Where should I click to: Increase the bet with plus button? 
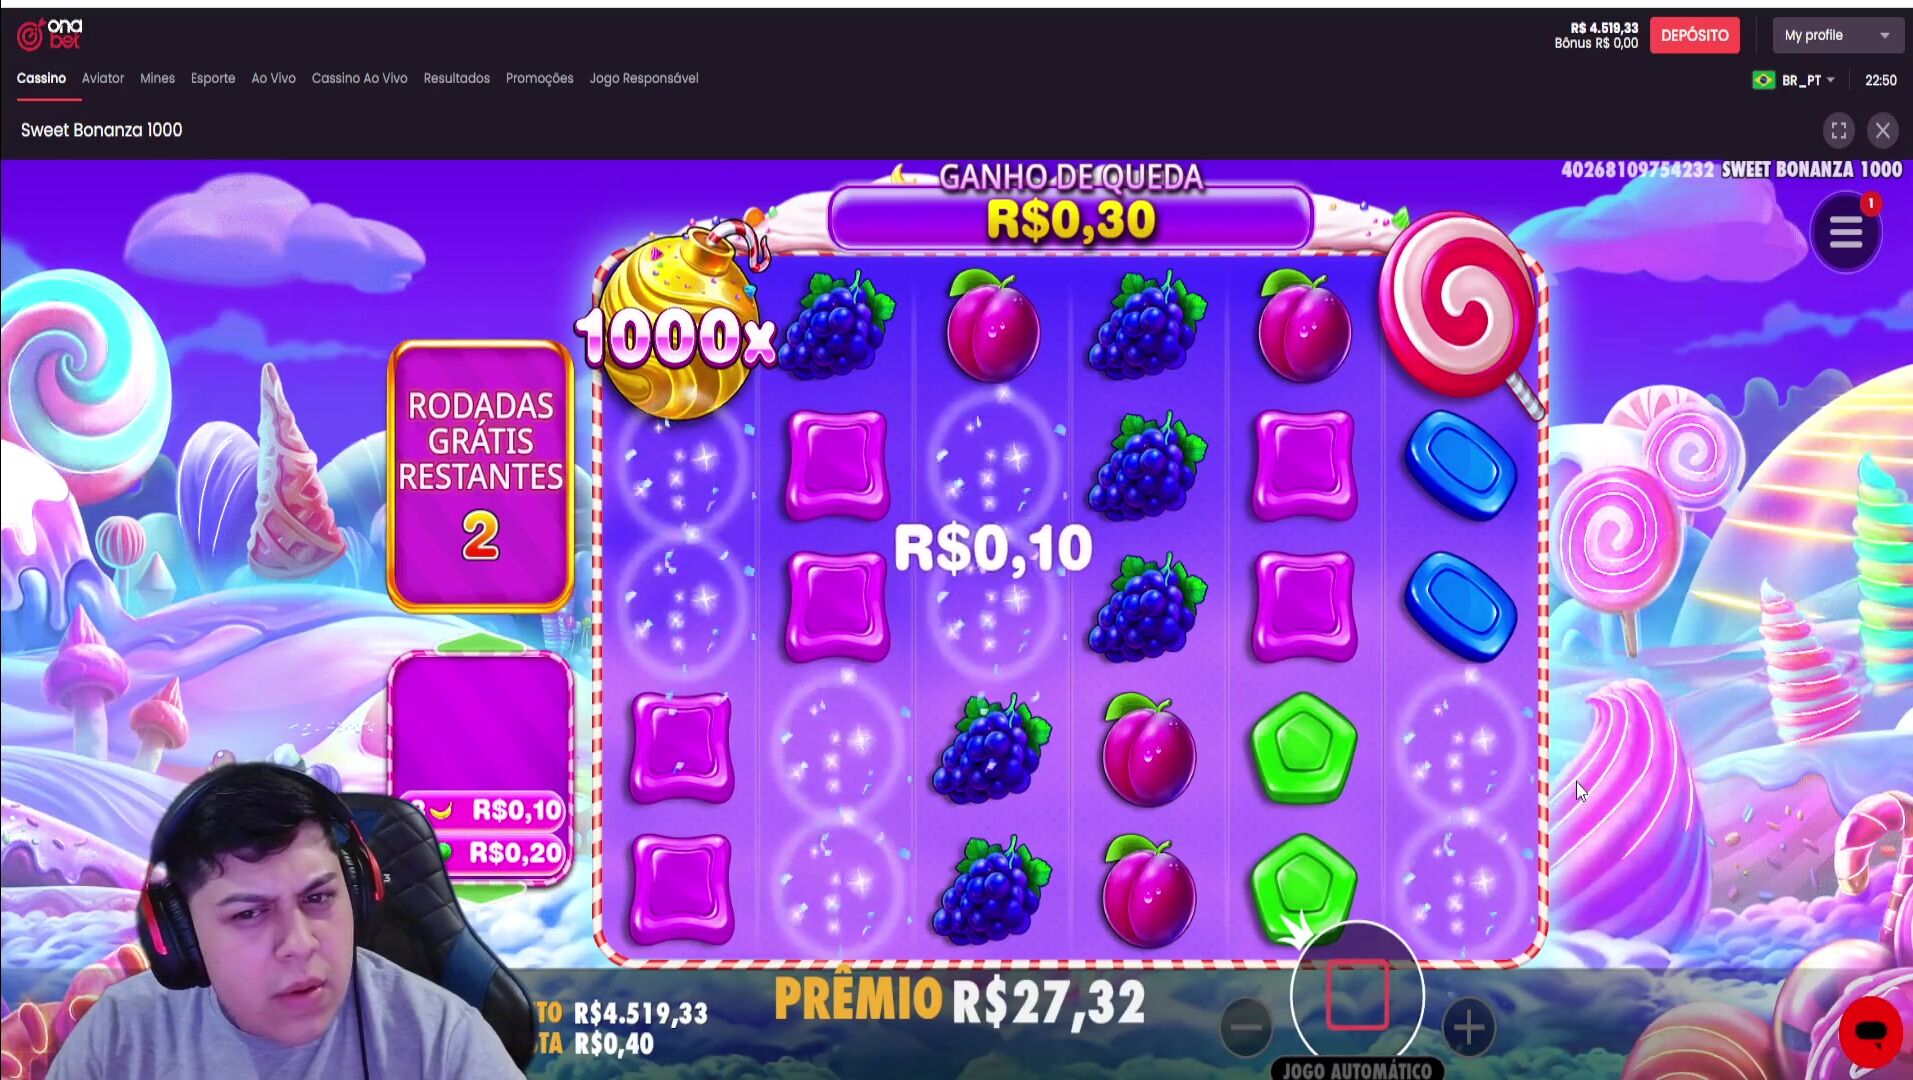1468,1027
